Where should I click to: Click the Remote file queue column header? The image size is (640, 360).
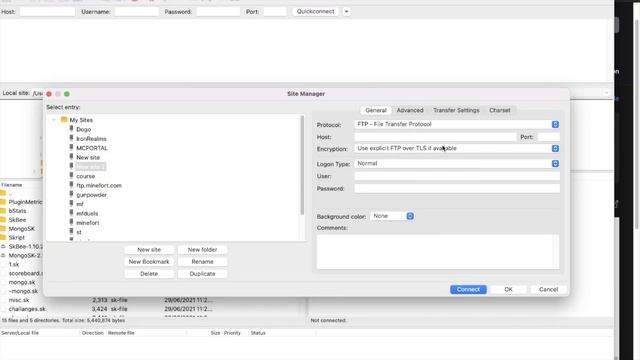click(x=121, y=333)
